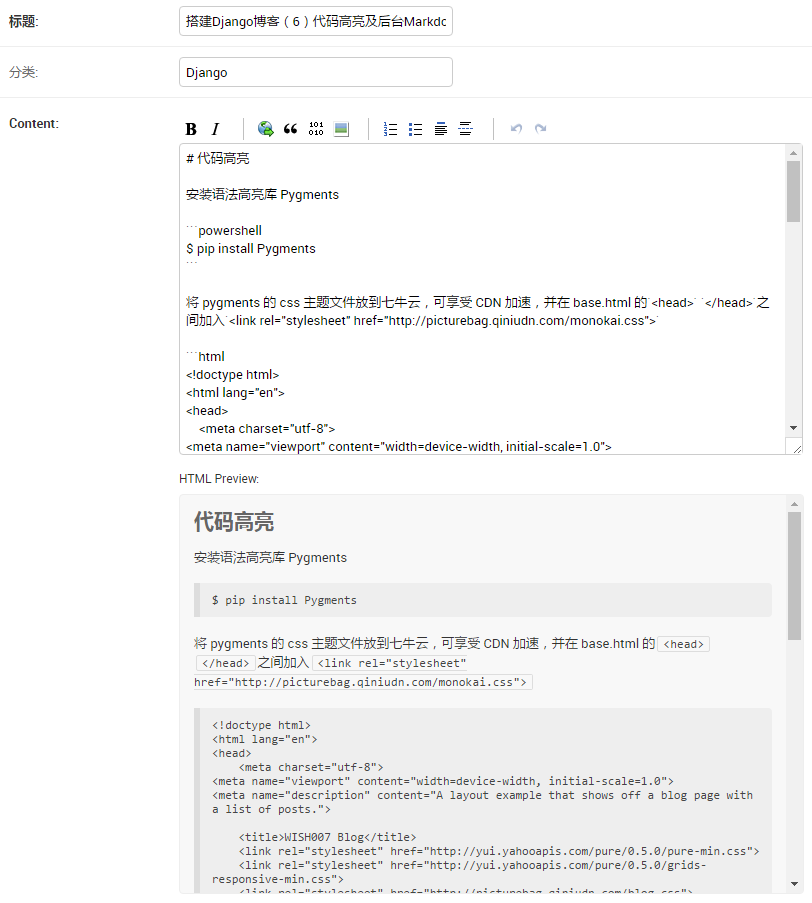This screenshot has height=903, width=812.
Task: Click the 标题 title input field
Action: point(315,21)
